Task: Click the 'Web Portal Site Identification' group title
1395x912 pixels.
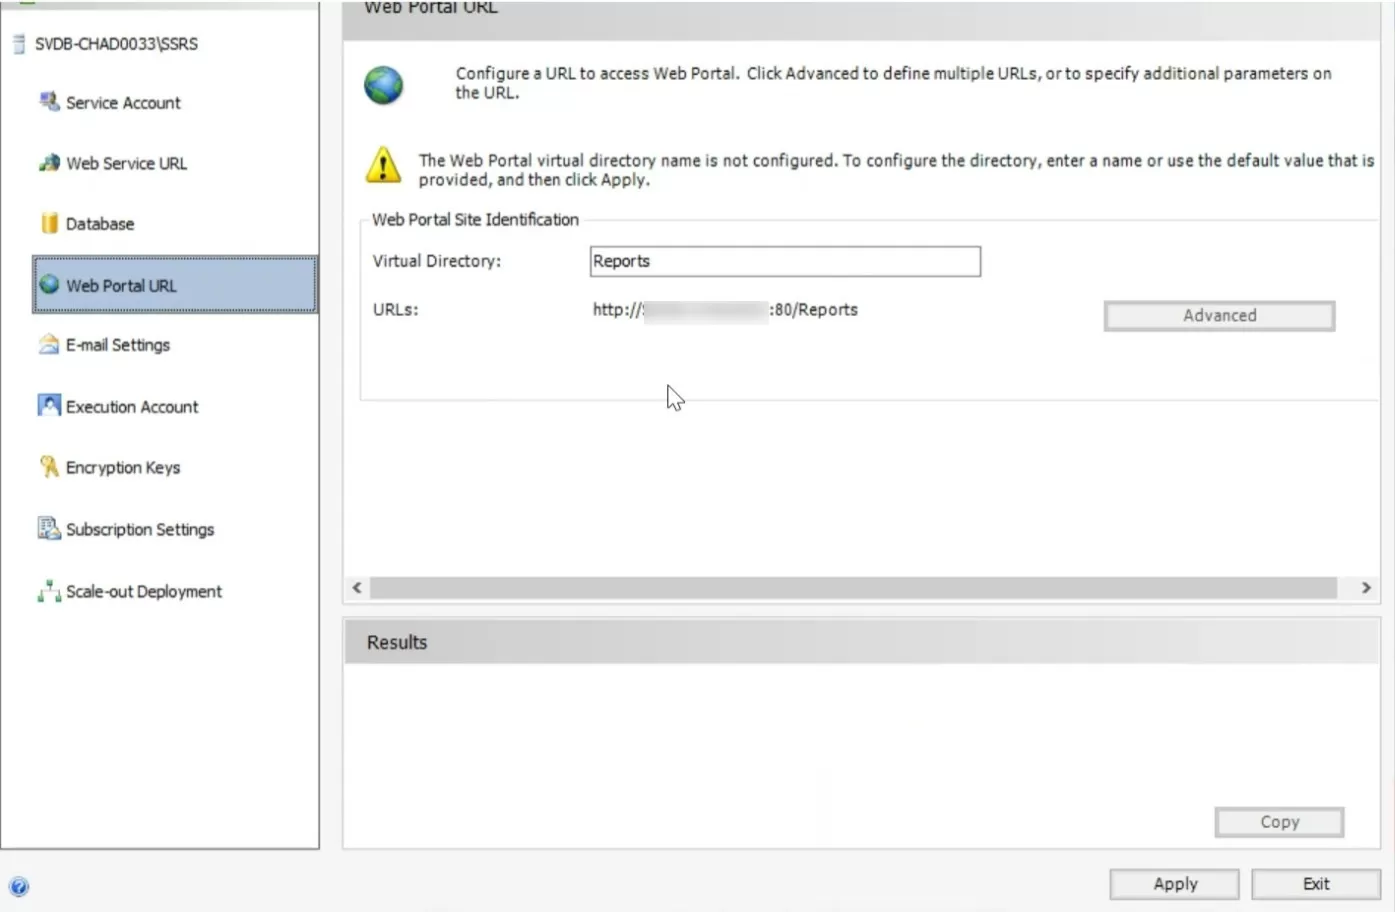Action: point(475,220)
